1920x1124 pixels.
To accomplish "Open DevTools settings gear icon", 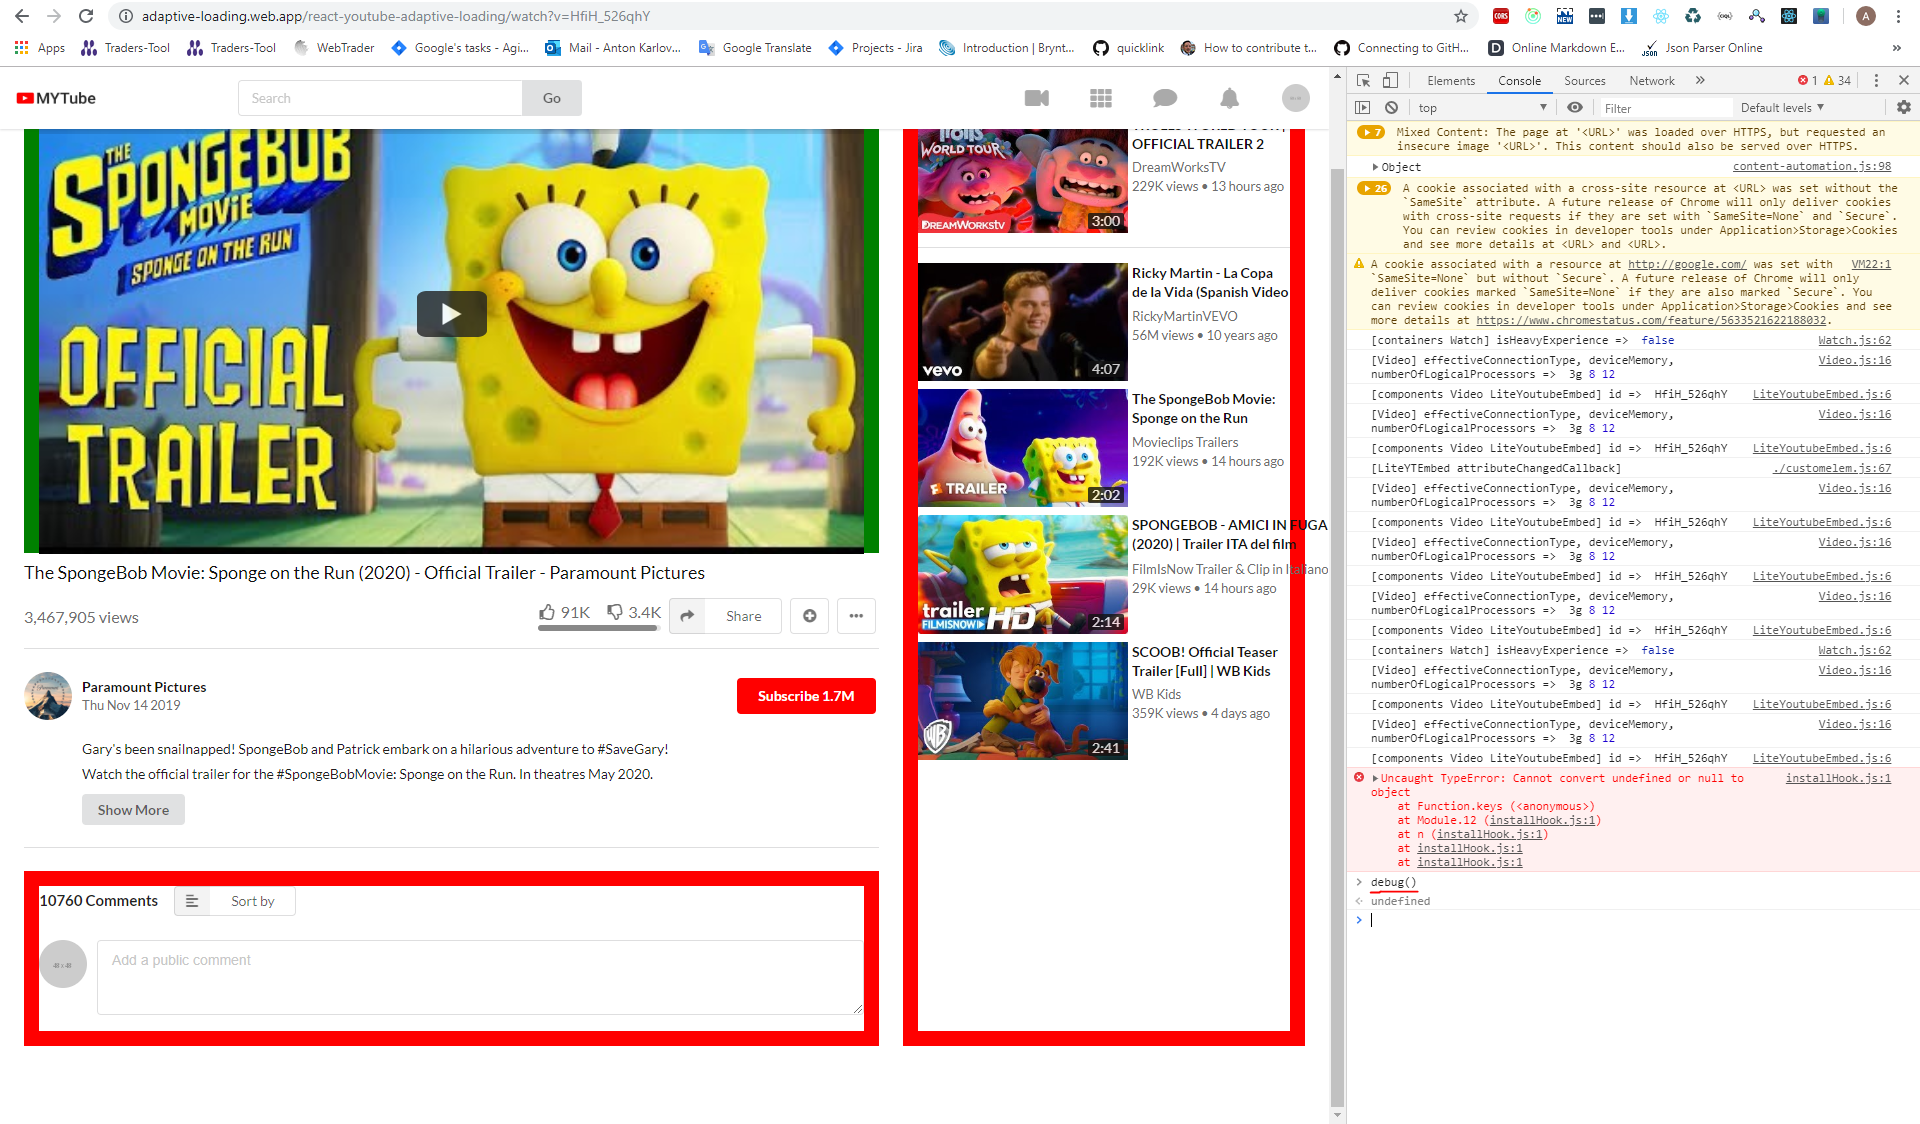I will point(1904,107).
